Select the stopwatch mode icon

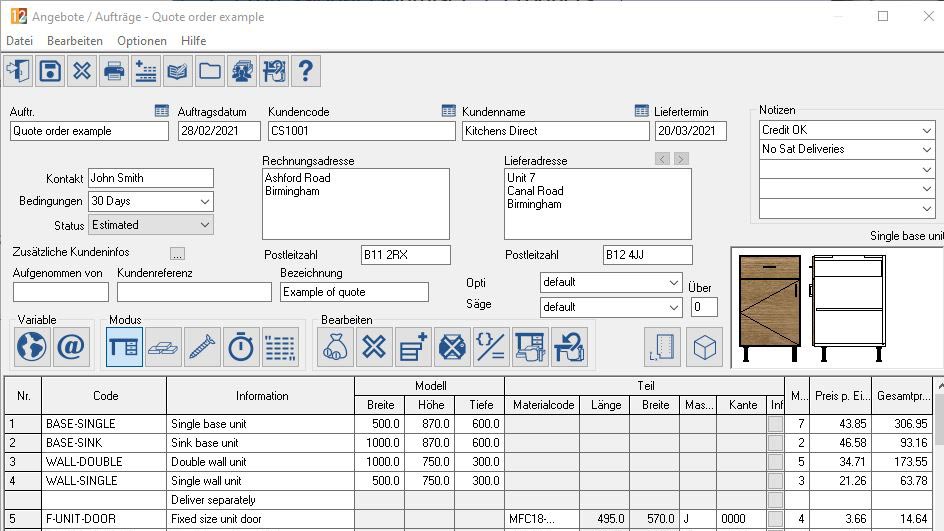[241, 347]
